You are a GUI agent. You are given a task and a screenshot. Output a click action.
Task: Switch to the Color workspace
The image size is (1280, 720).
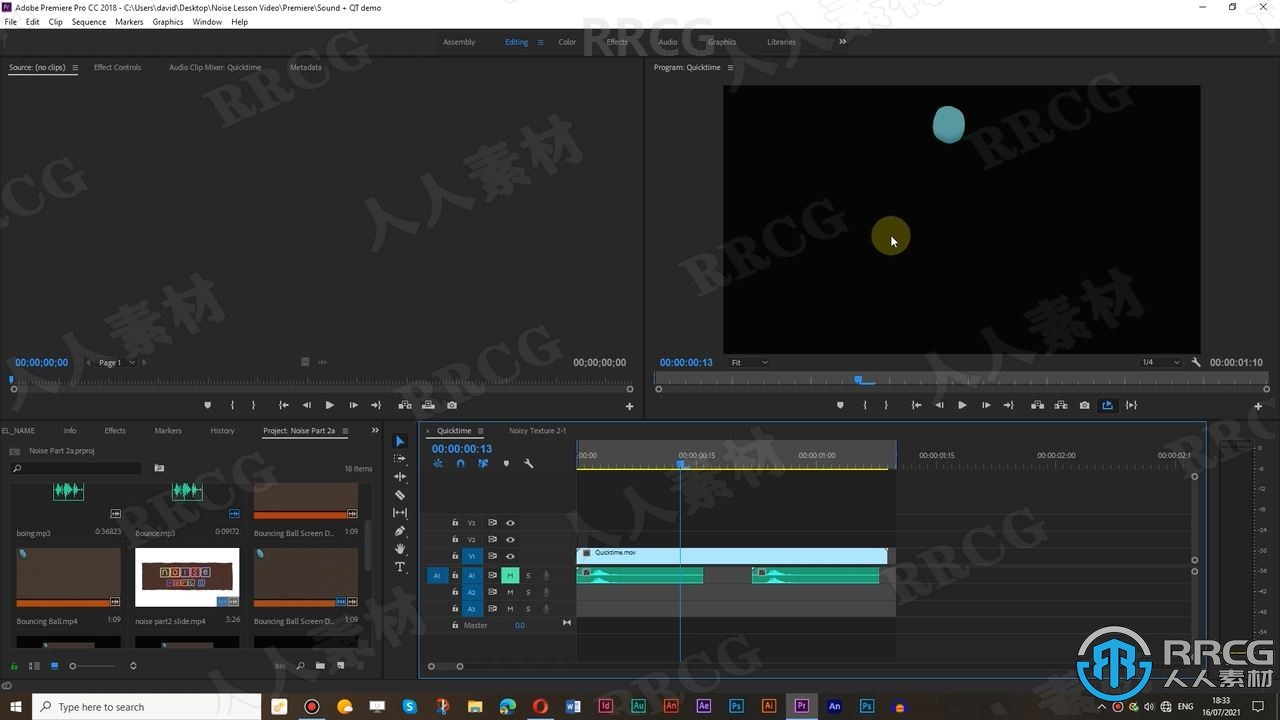[x=567, y=42]
